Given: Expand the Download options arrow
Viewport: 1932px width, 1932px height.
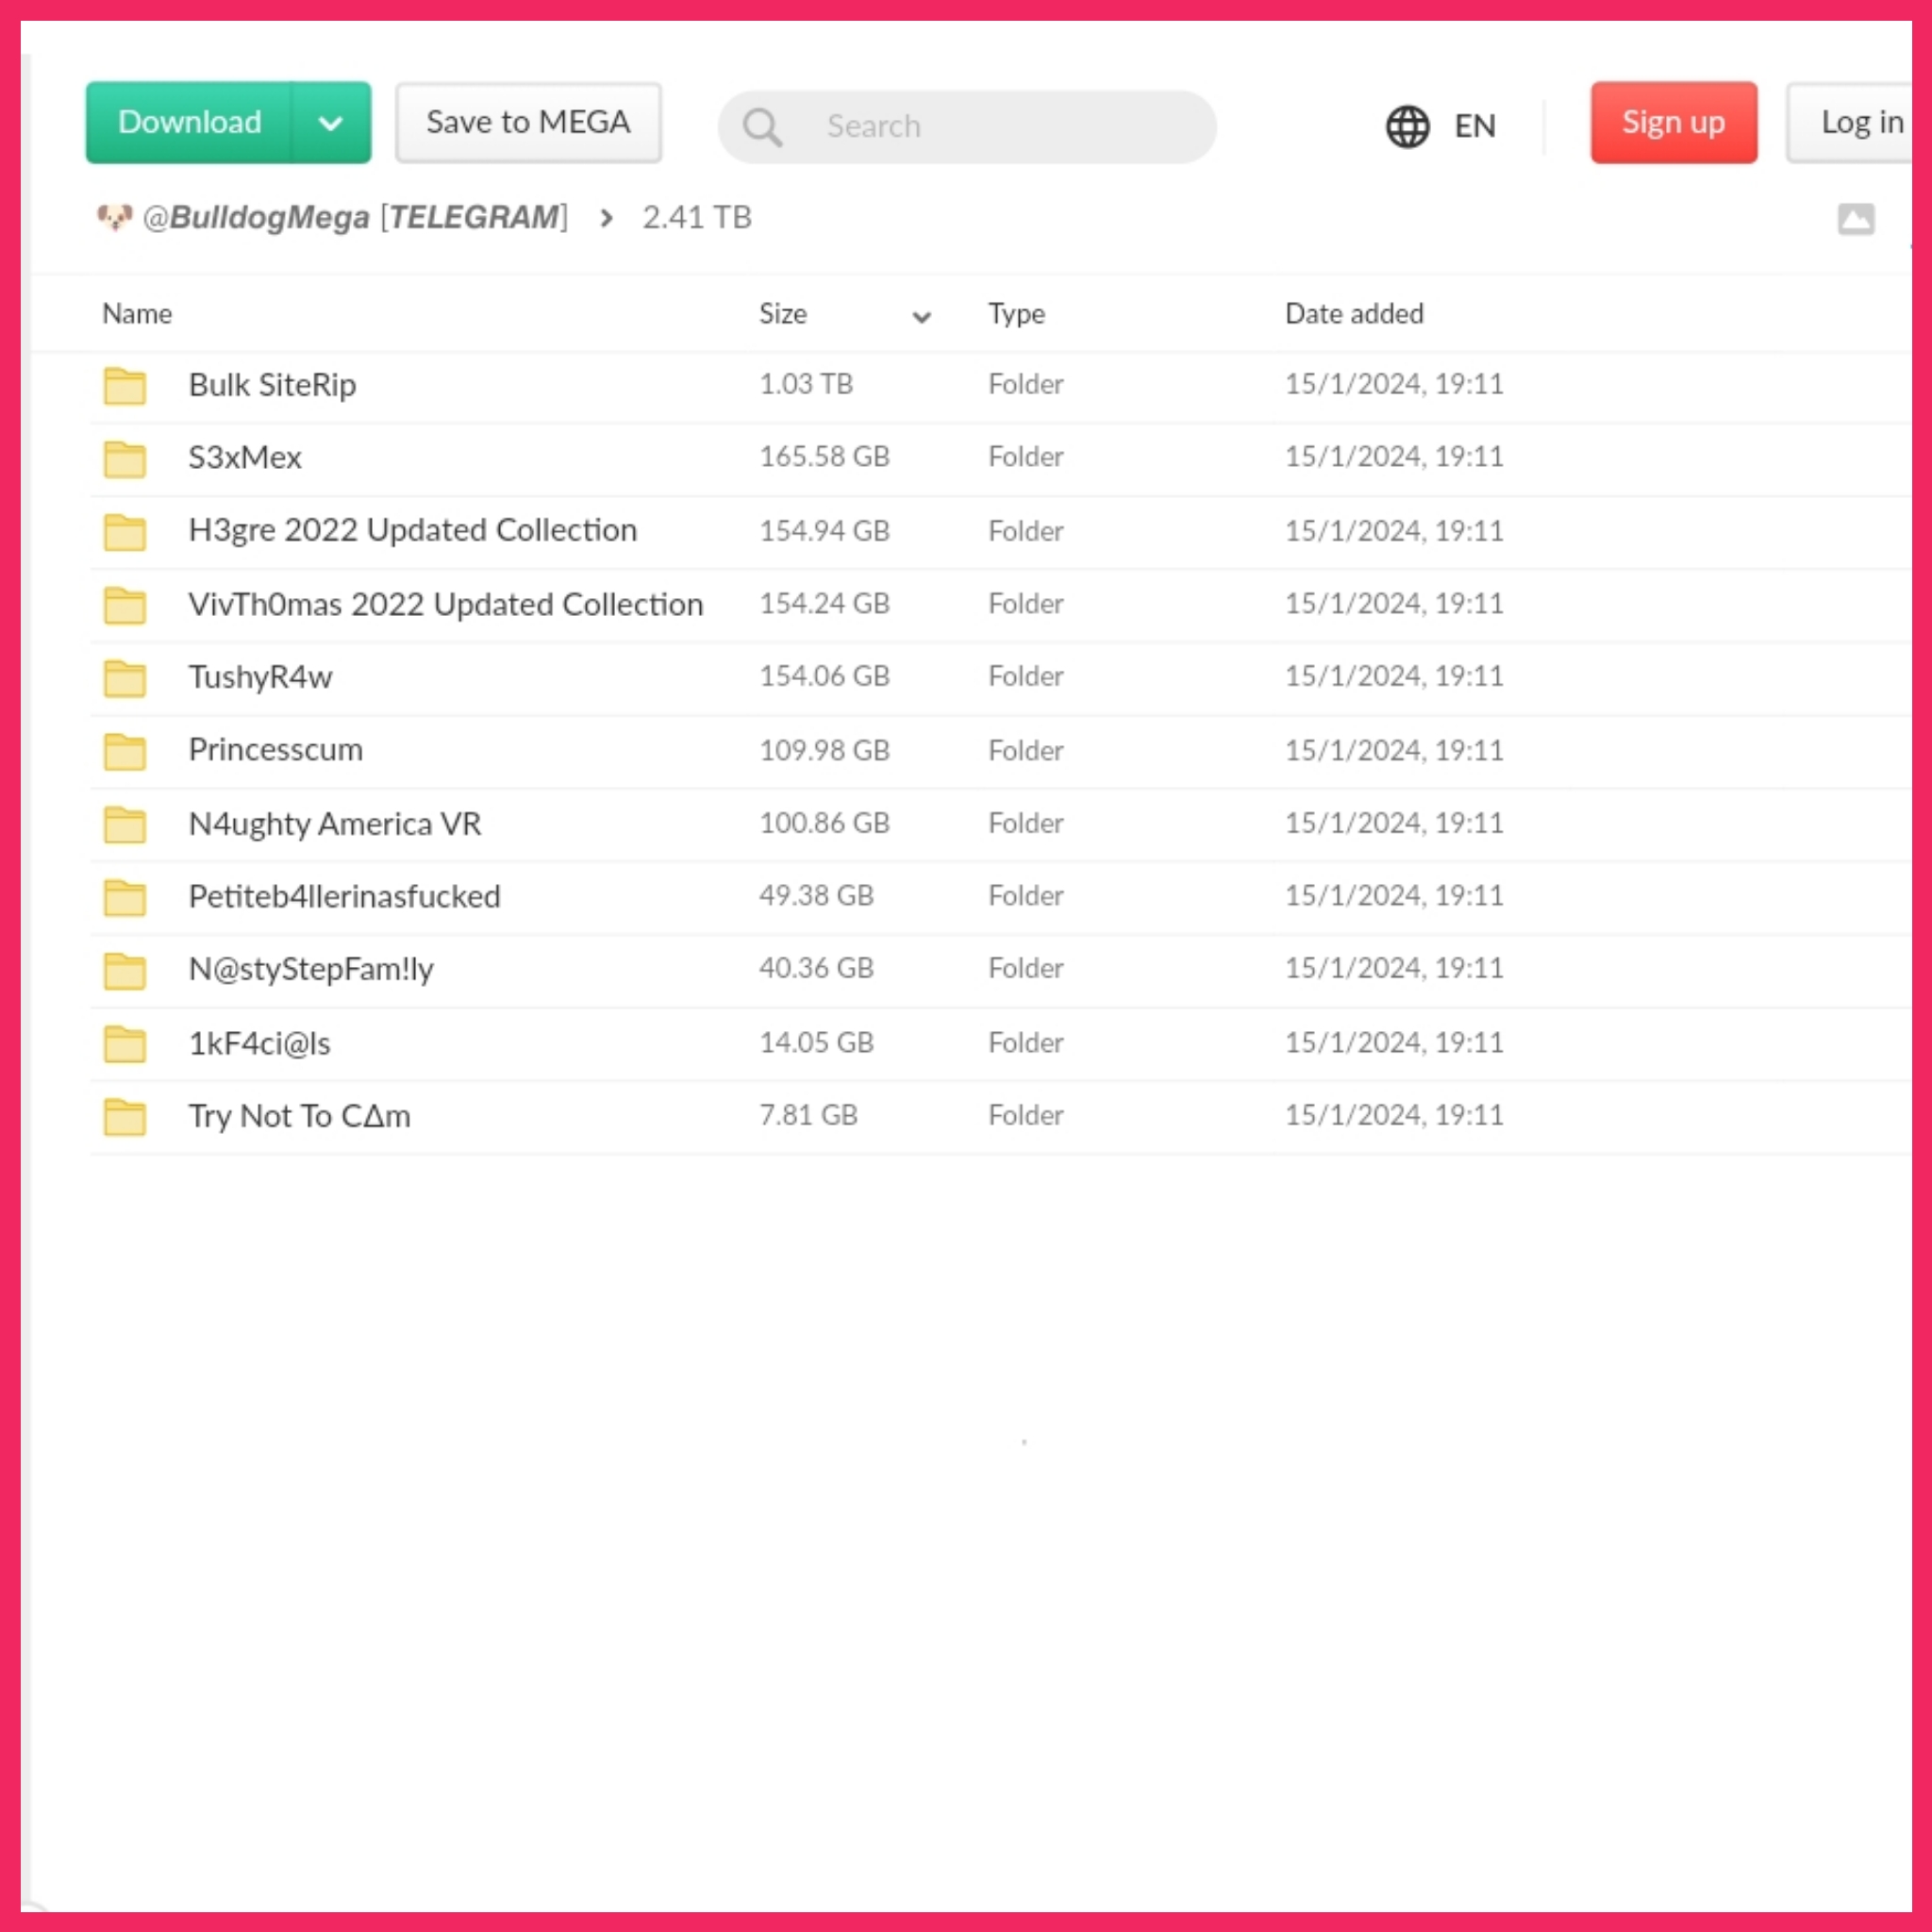Looking at the screenshot, I should [331, 123].
